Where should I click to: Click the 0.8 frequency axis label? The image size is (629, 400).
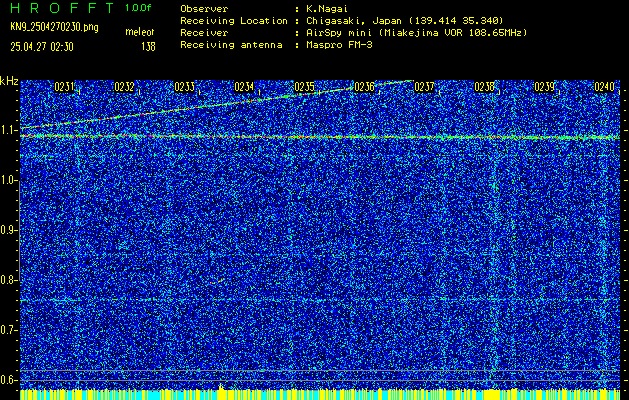[x=8, y=280]
